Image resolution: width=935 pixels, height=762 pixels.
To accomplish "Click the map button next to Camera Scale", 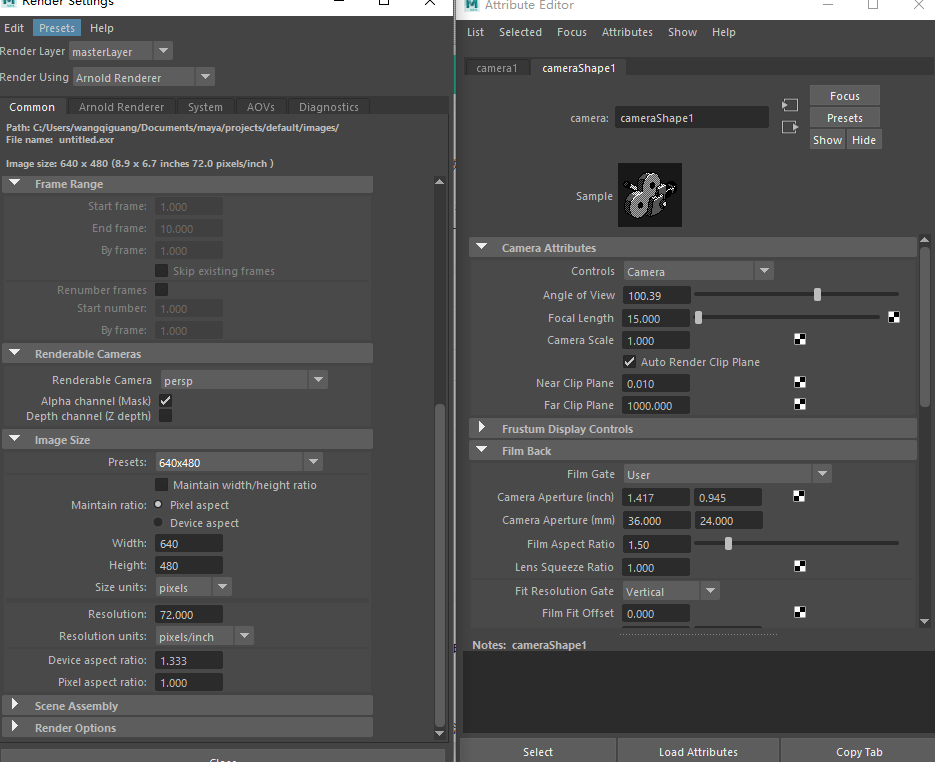I will (800, 339).
